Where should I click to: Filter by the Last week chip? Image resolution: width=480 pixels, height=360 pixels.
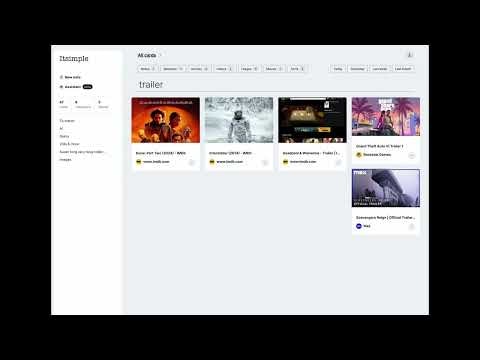[x=380, y=69]
